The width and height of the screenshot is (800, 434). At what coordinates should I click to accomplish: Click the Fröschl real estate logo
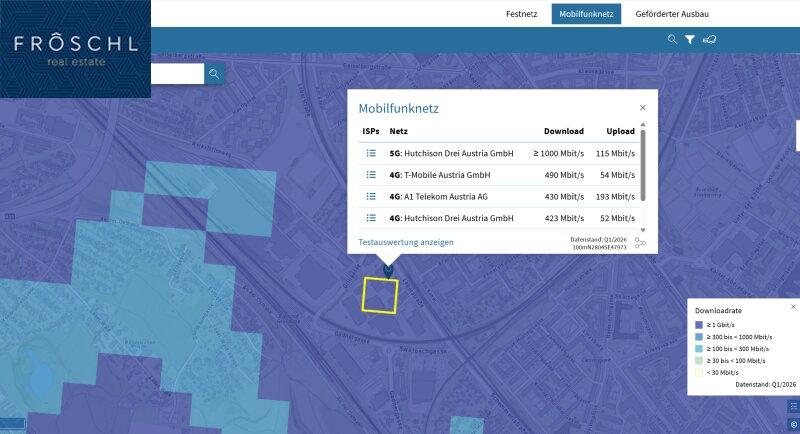pyautogui.click(x=76, y=49)
